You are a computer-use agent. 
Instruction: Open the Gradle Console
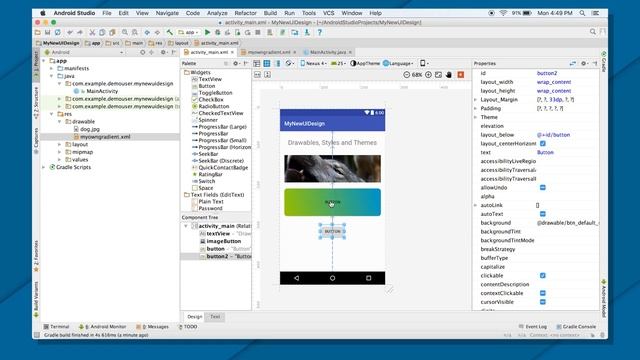(x=576, y=327)
